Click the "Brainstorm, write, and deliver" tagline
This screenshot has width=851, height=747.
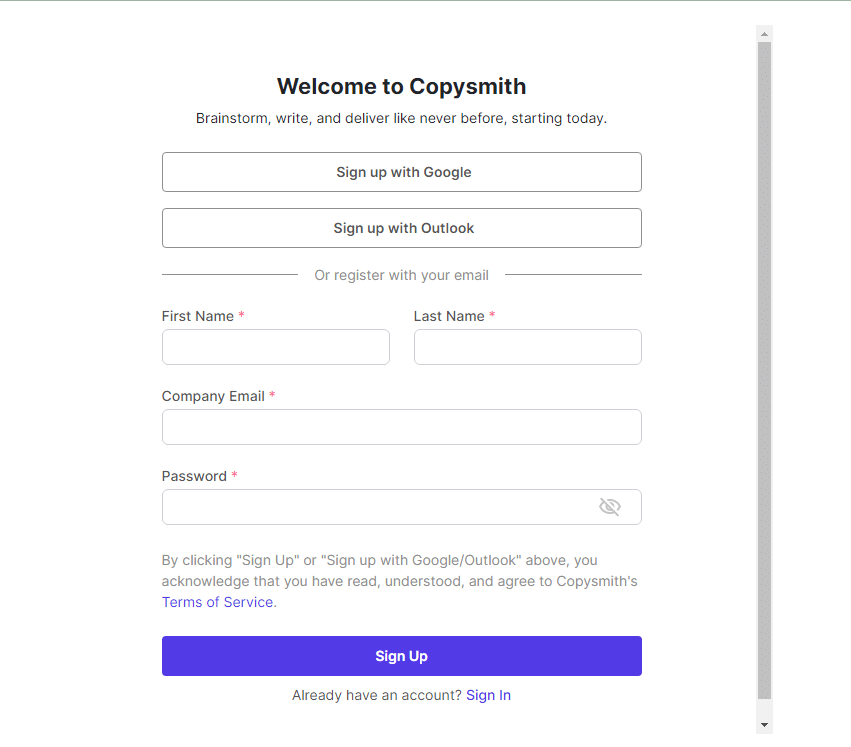click(402, 118)
